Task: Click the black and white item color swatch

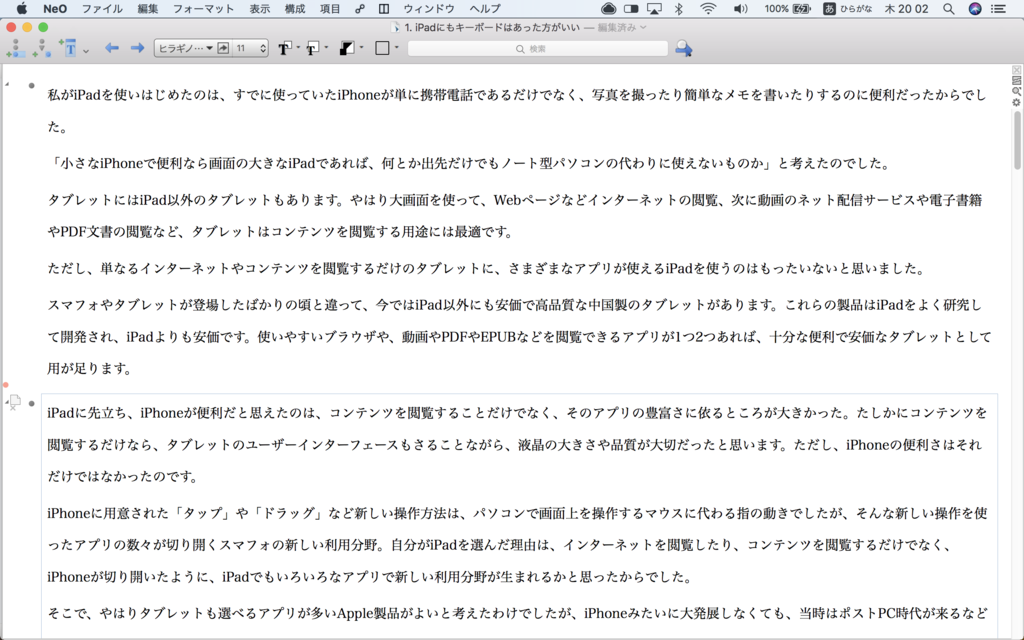Action: (347, 48)
